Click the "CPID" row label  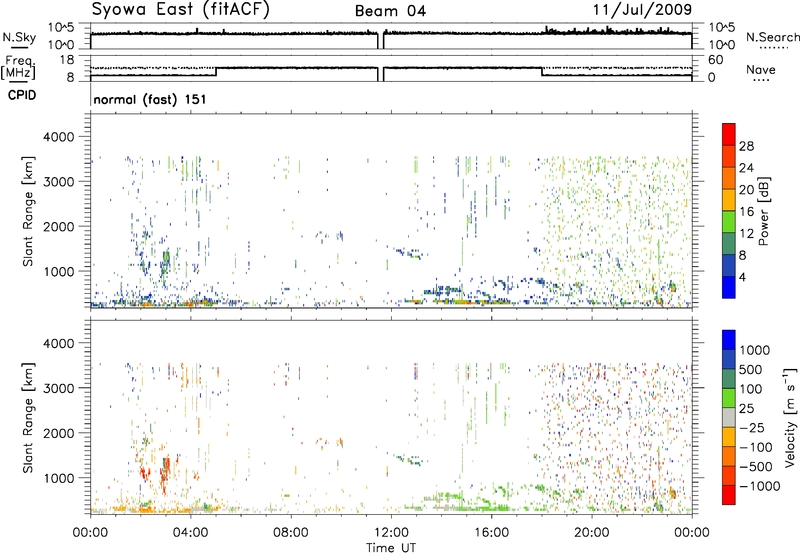22,95
